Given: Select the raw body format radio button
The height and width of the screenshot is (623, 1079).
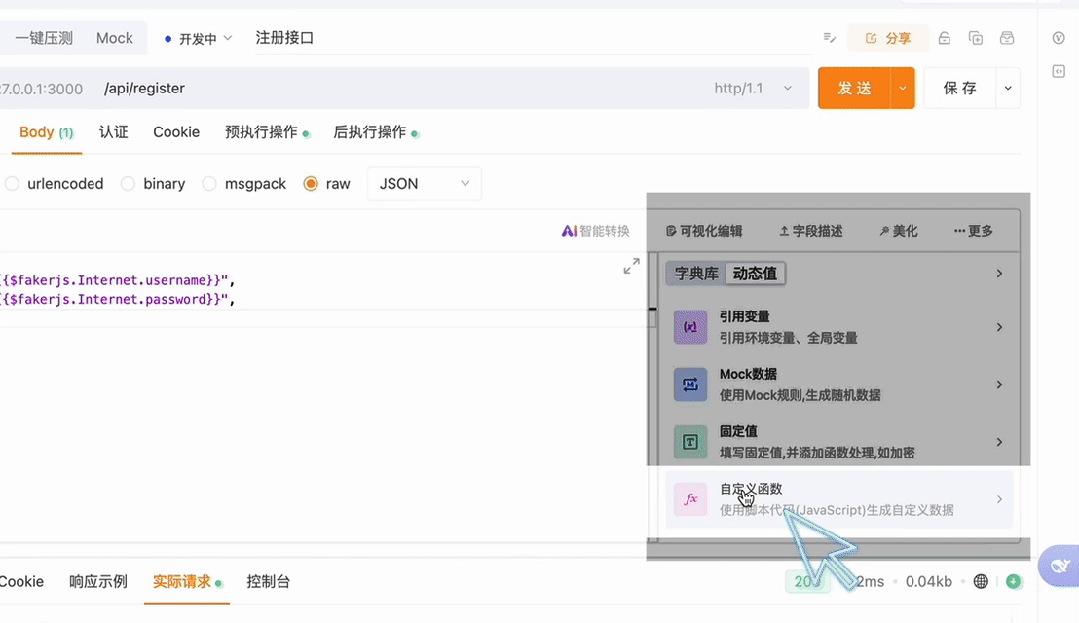Looking at the screenshot, I should point(309,183).
